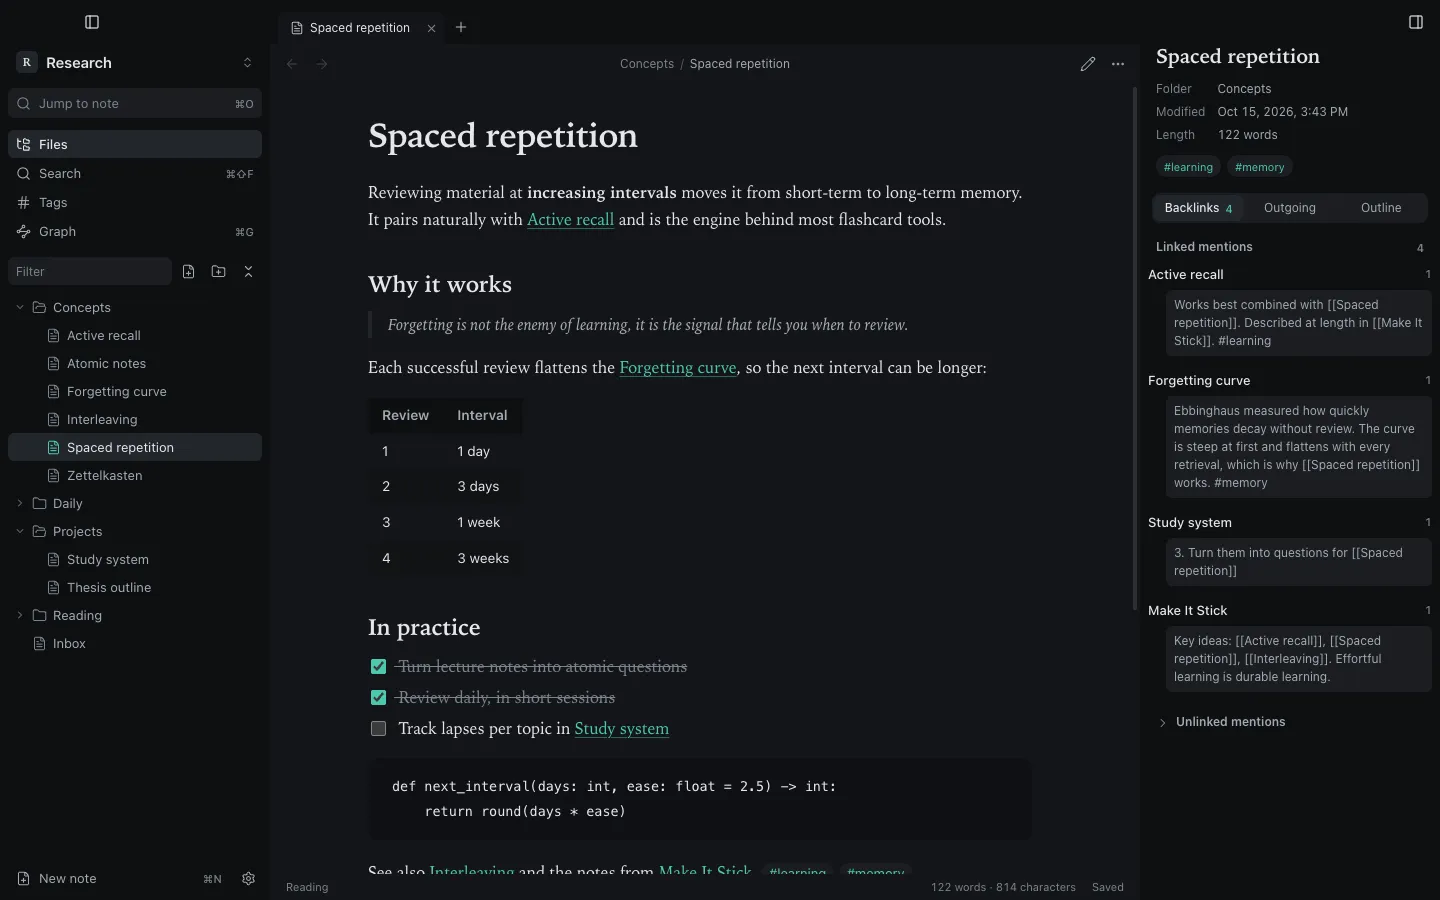This screenshot has height=900, width=1440.
Task: Click the note's vertical scrollbar
Action: coord(1135,348)
